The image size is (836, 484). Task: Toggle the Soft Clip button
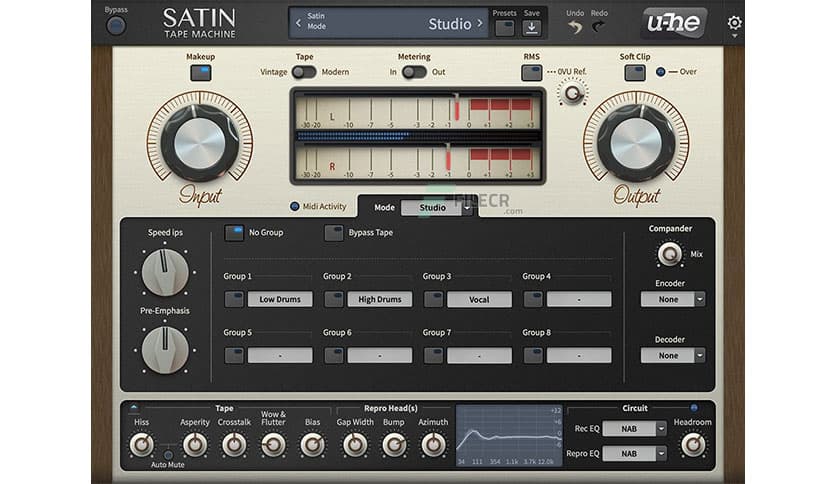coord(635,73)
